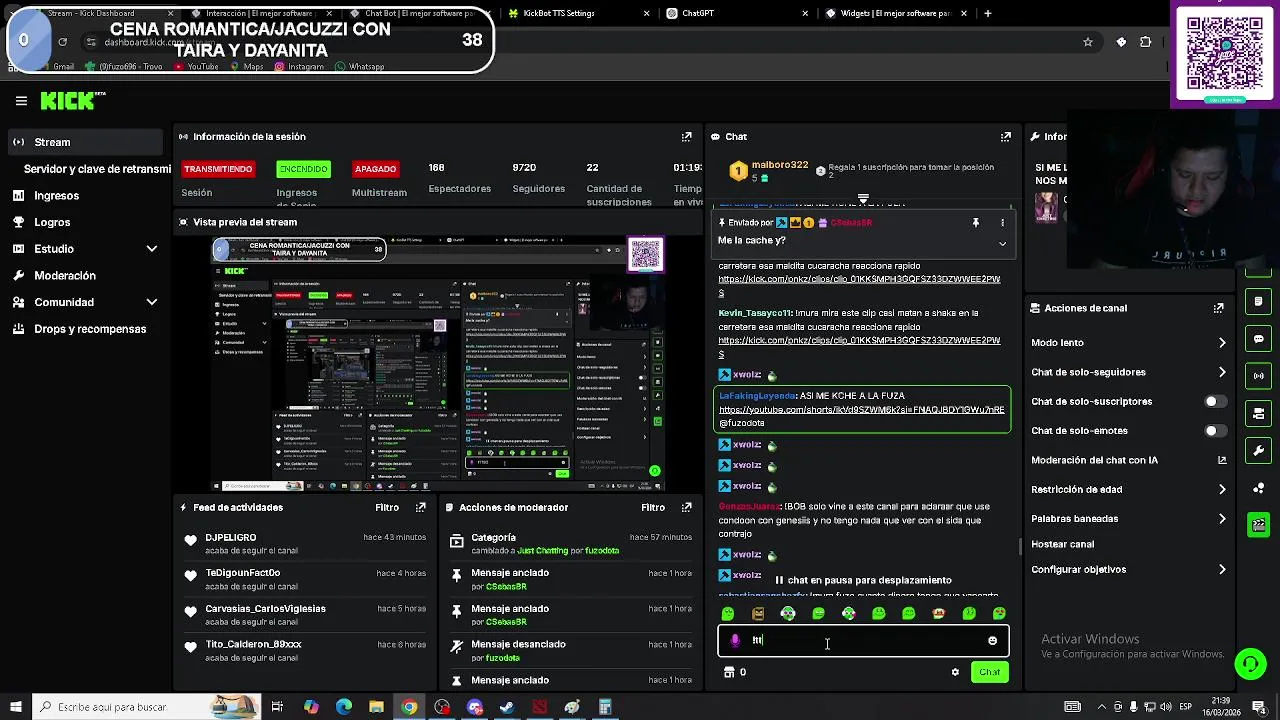This screenshot has height=720, width=1280.
Task: Open Chat de solo-seguidores options arrow
Action: point(1222,372)
